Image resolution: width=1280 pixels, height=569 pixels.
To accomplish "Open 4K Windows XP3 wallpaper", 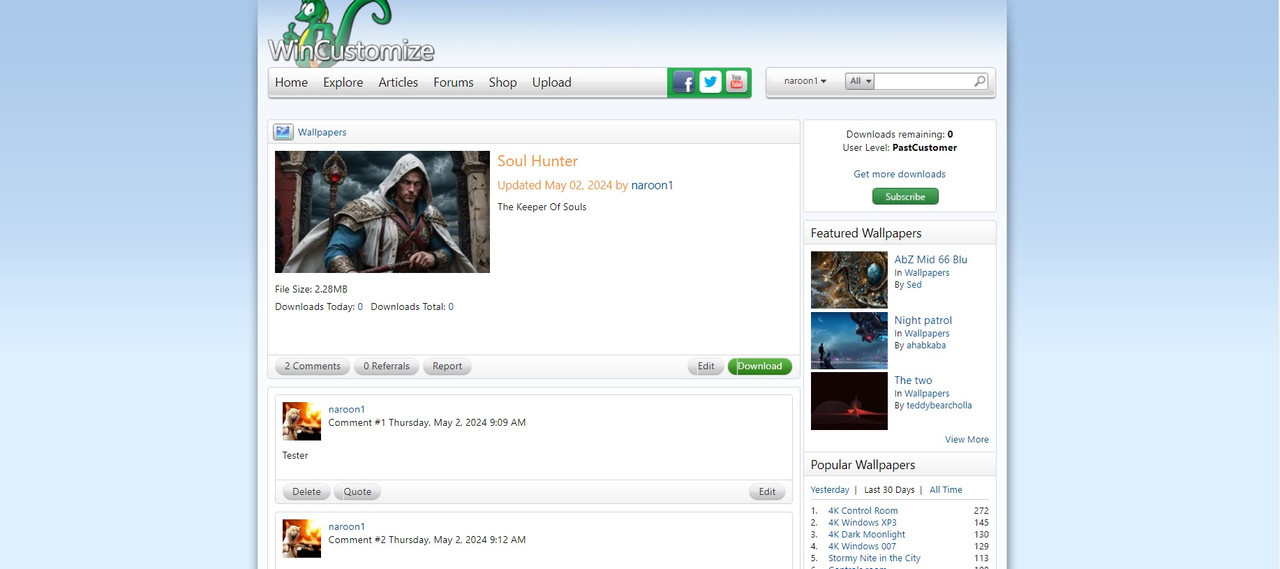I will coord(862,522).
